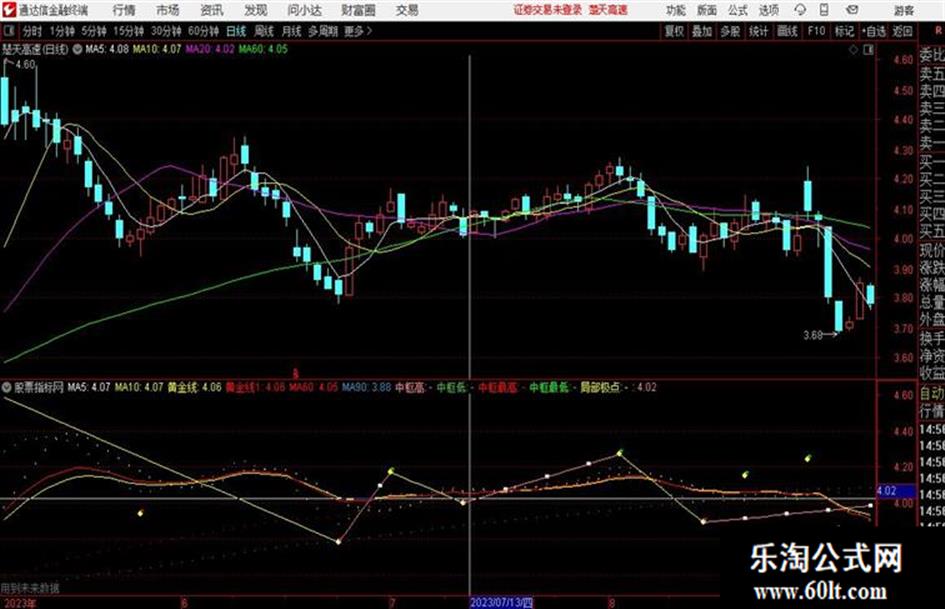Open the 公式 menu
Viewport: 945px width, 609px height.
[738, 10]
